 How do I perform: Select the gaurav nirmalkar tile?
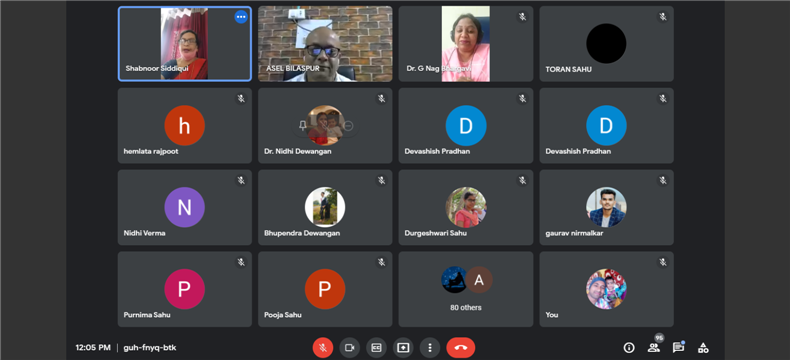pyautogui.click(x=606, y=207)
